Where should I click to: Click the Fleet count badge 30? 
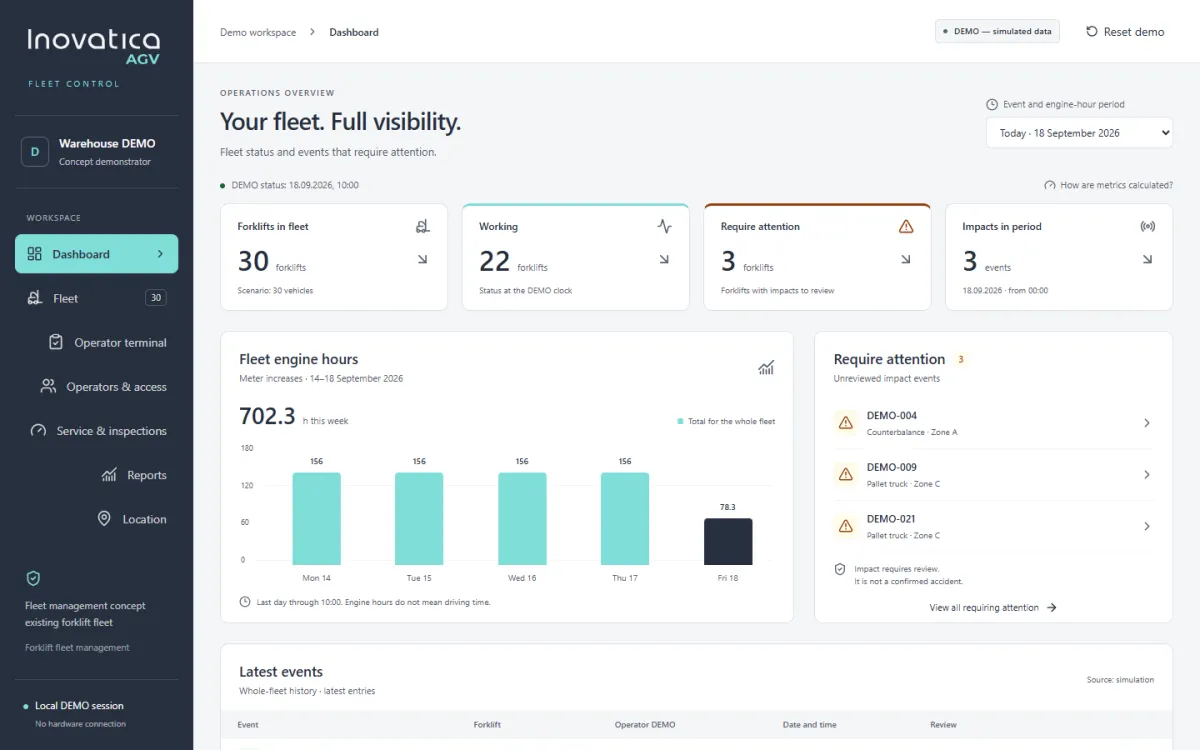155,298
